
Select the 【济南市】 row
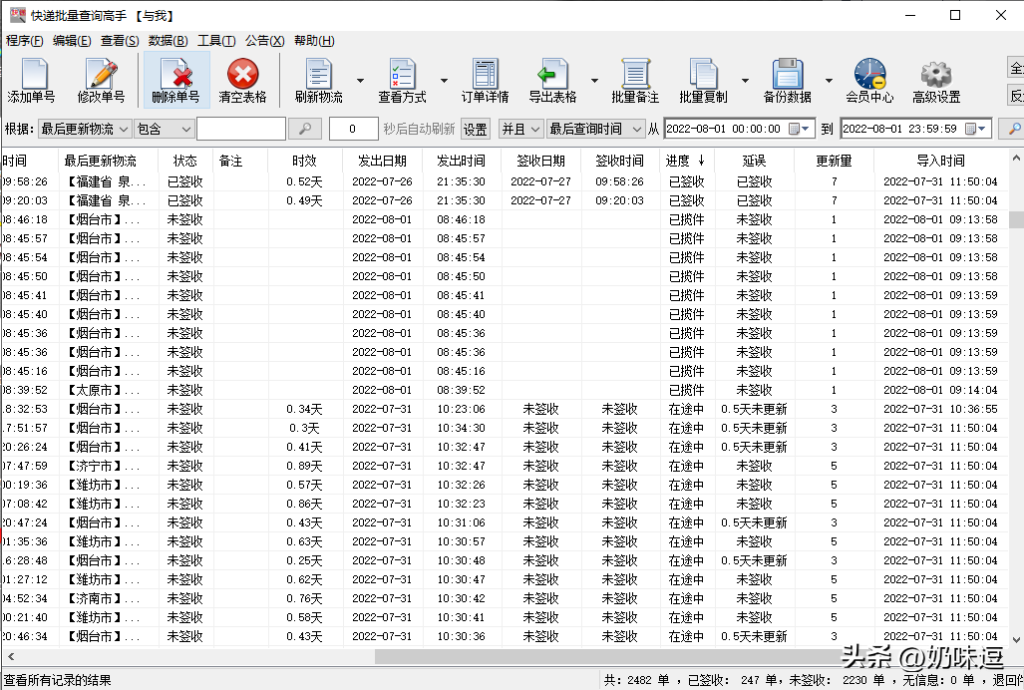[x=504, y=598]
